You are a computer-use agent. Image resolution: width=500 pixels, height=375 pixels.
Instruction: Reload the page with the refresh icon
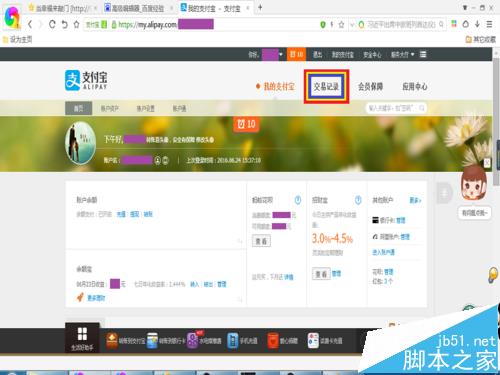pos(52,24)
